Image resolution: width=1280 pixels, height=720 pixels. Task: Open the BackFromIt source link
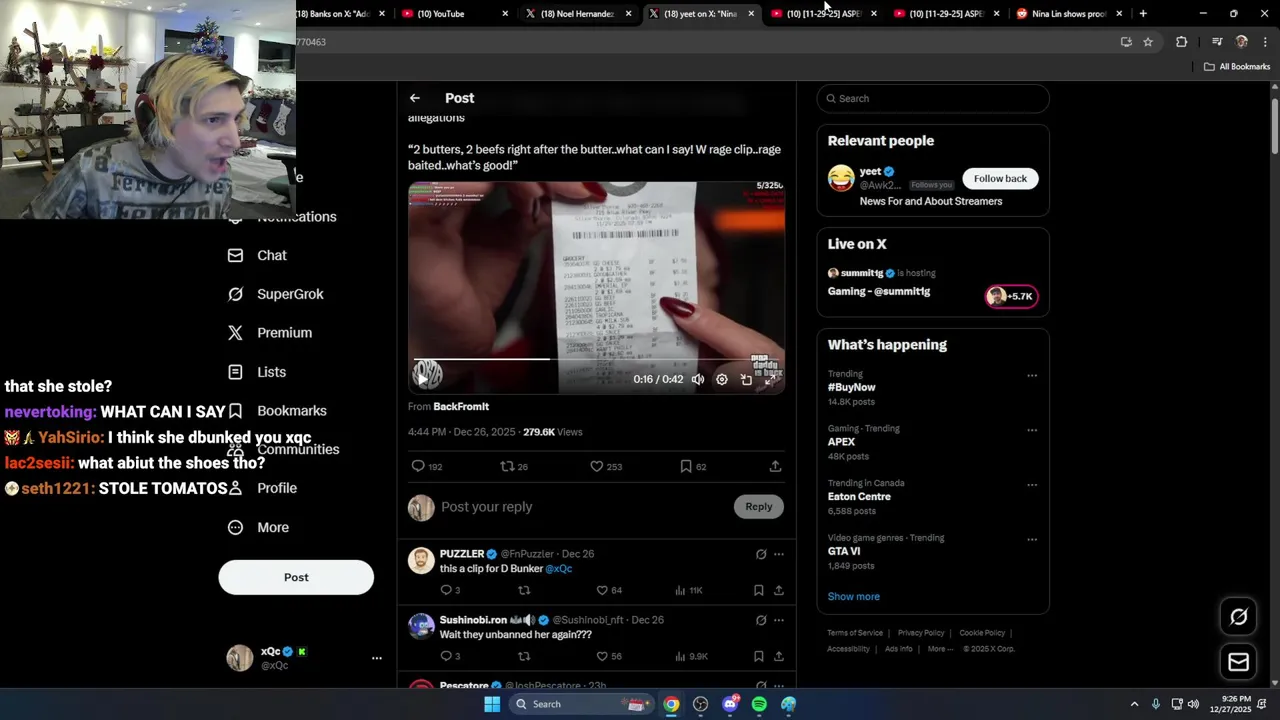pos(461,407)
